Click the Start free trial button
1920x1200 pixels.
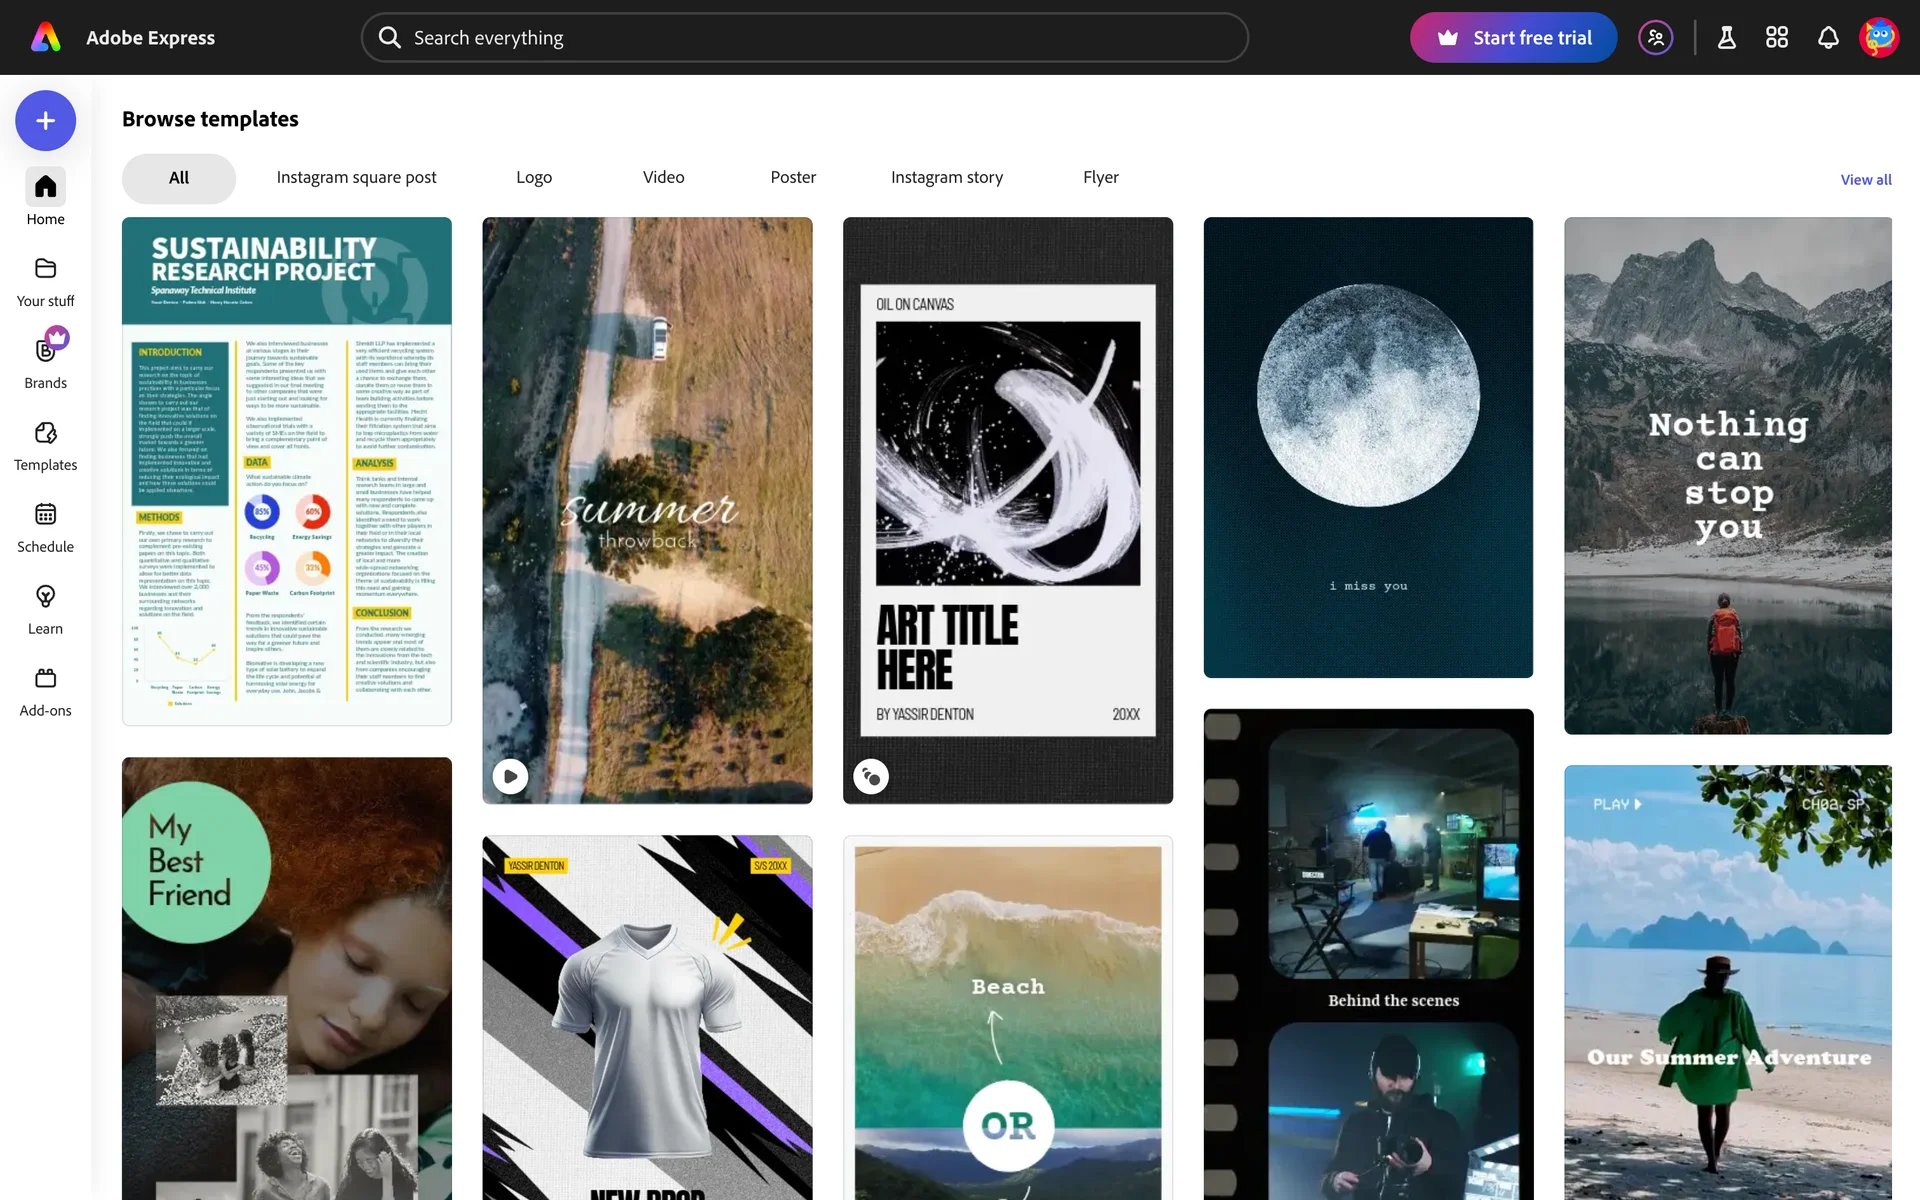[1513, 38]
